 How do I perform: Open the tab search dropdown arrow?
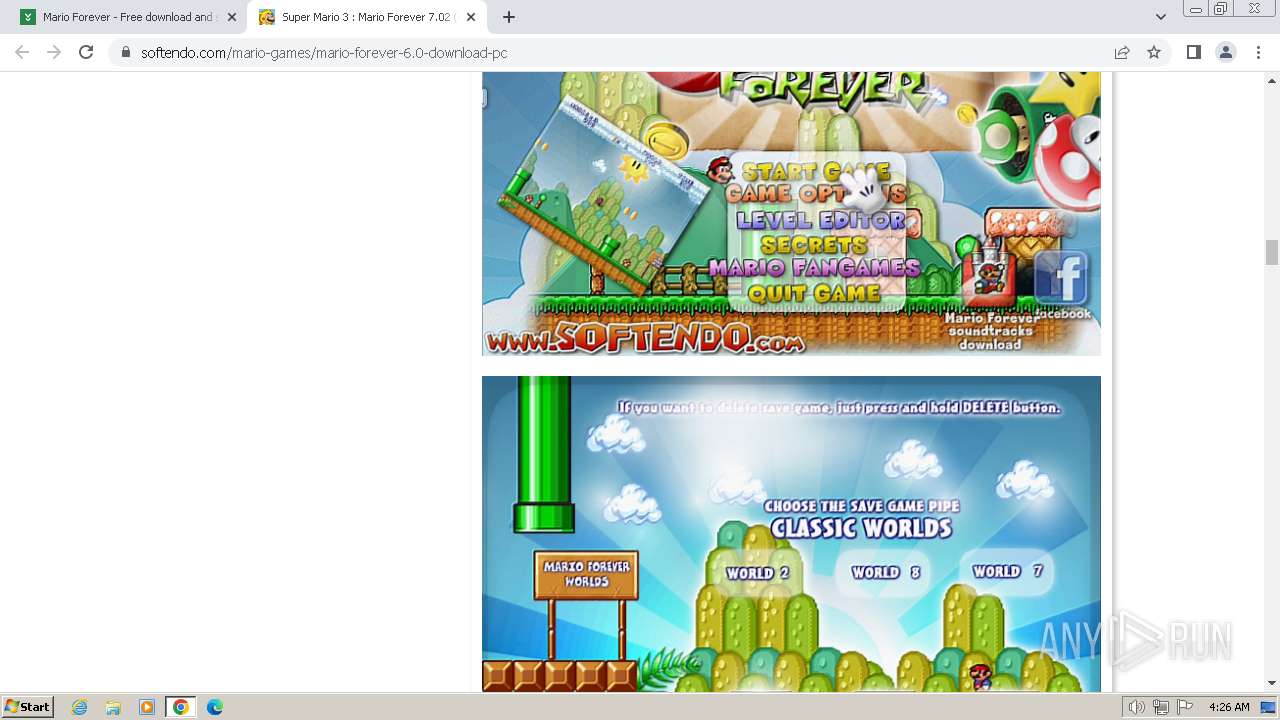[x=1160, y=17]
